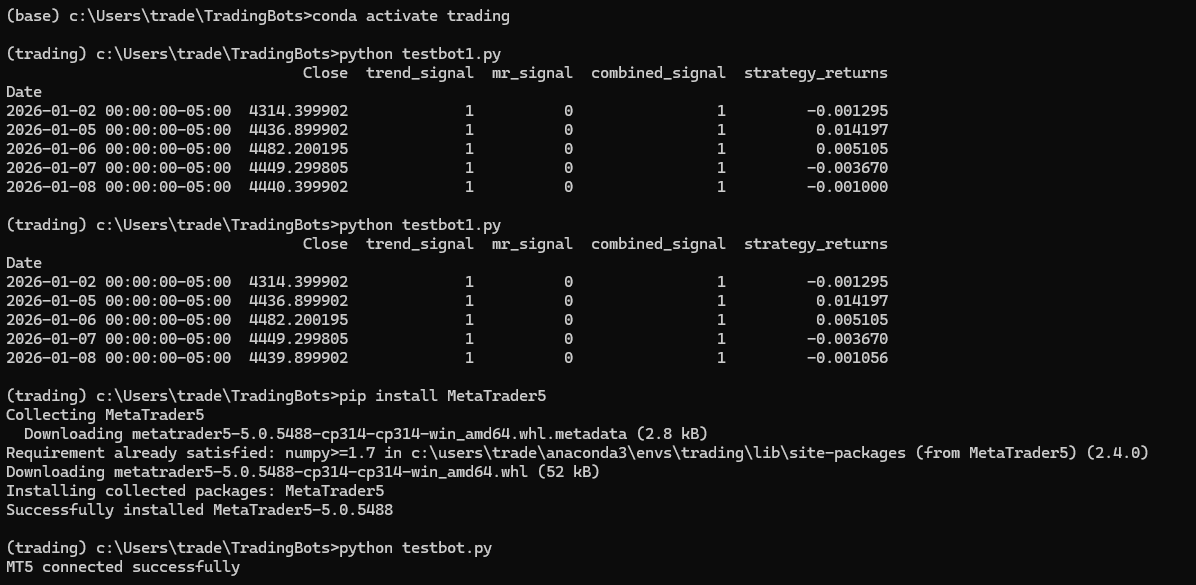
Task: Click the Close value 4439.899902
Action: [298, 358]
